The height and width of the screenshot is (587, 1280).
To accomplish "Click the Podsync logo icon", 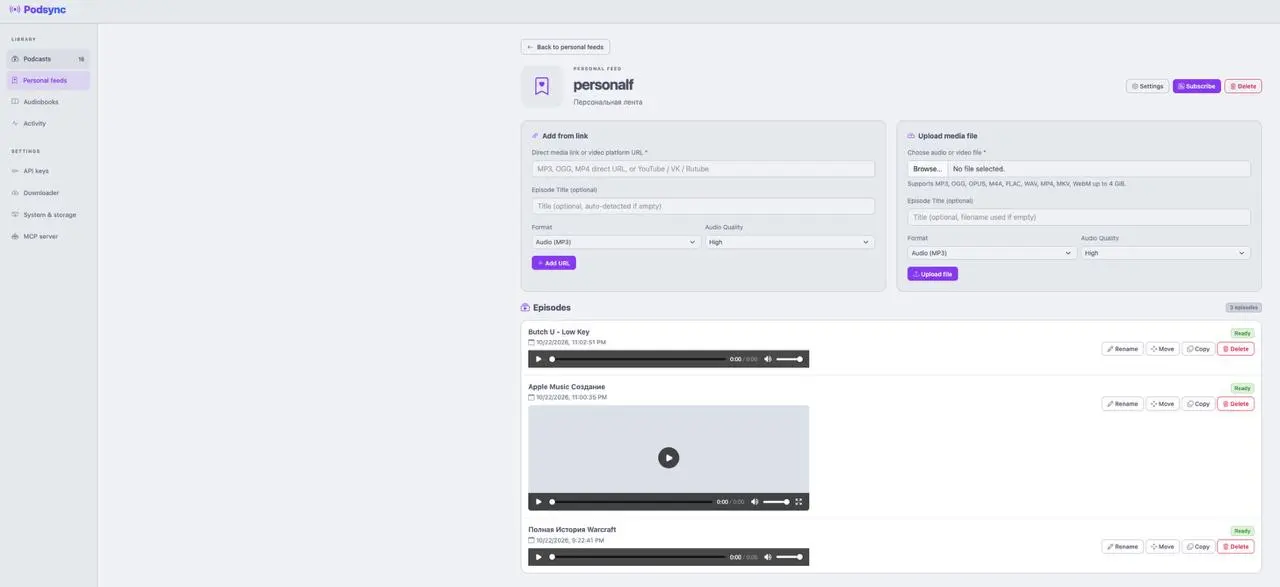I will pos(14,9).
